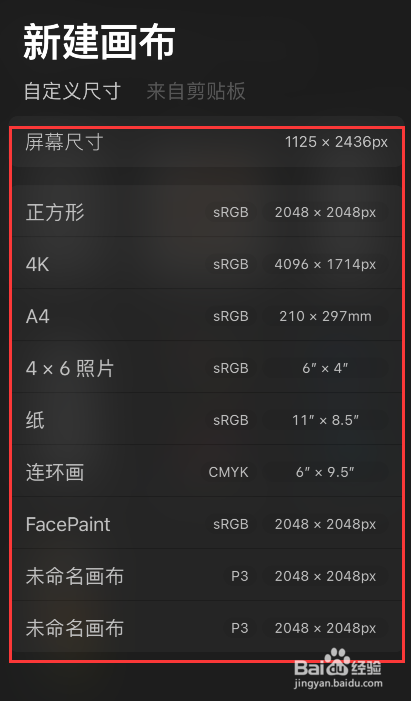411x701 pixels.
Task: Choose the upper 未命名画布 P3 canvas
Action: [206, 575]
